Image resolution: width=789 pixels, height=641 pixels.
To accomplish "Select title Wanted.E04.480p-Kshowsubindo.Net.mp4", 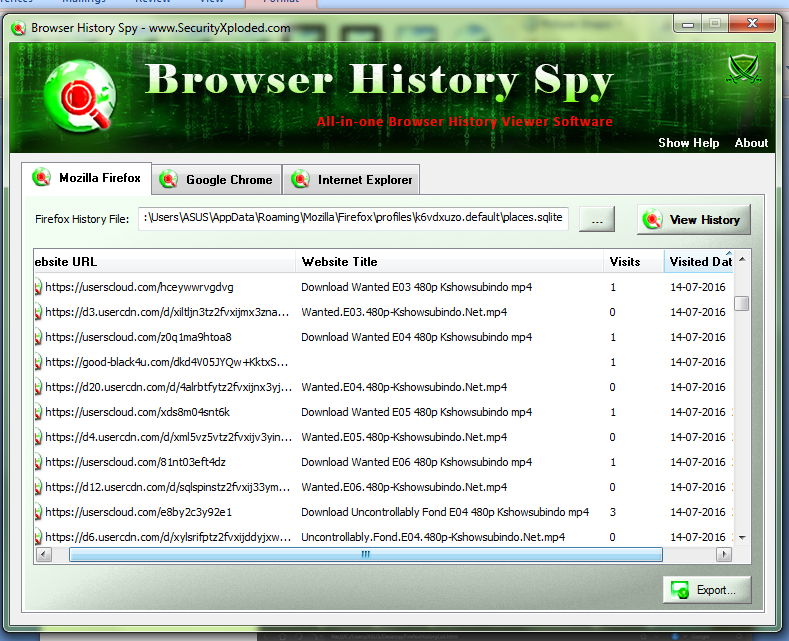I will pos(404,387).
